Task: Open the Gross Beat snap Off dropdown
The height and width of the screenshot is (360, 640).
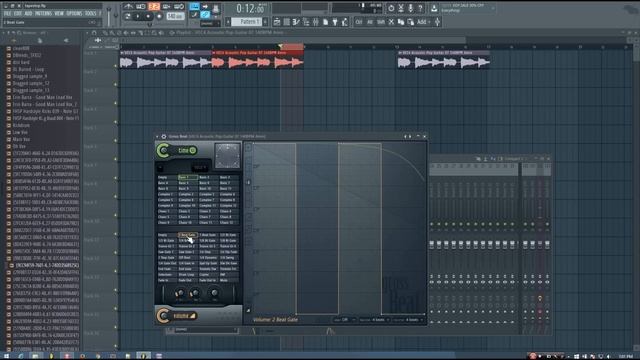Action: tap(346, 320)
